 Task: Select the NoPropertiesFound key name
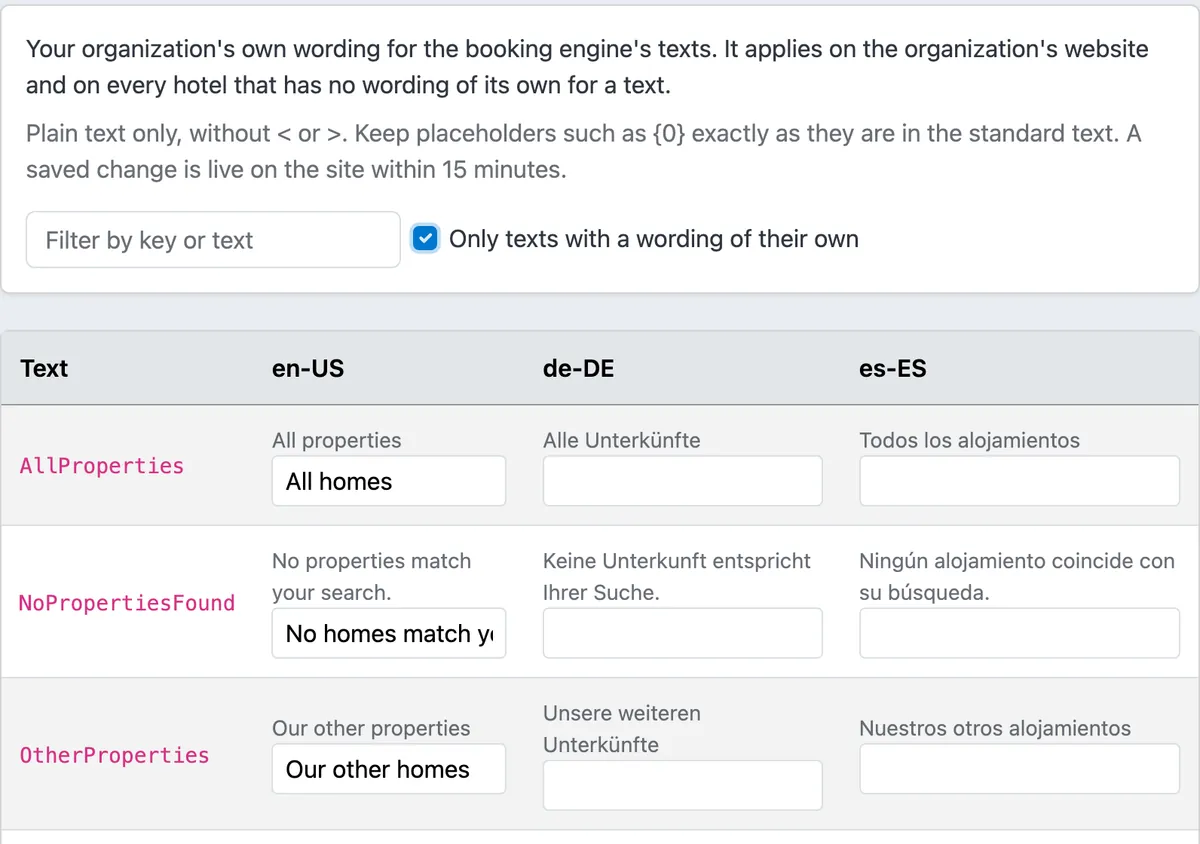pos(127,603)
